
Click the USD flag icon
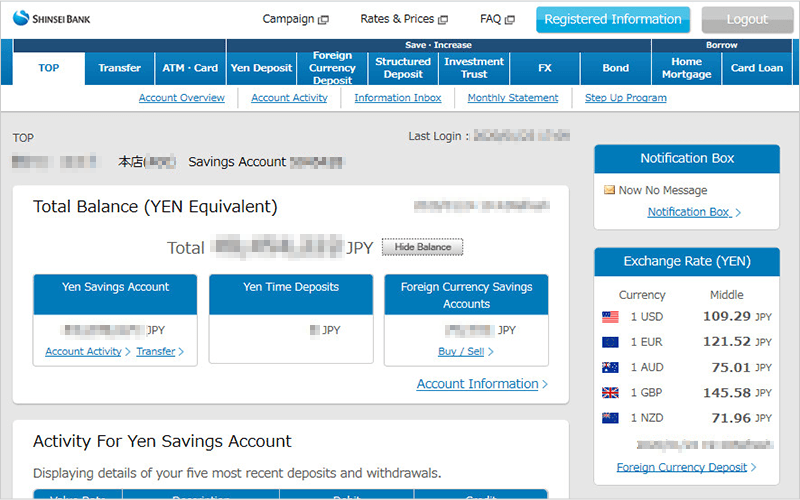(x=610, y=316)
